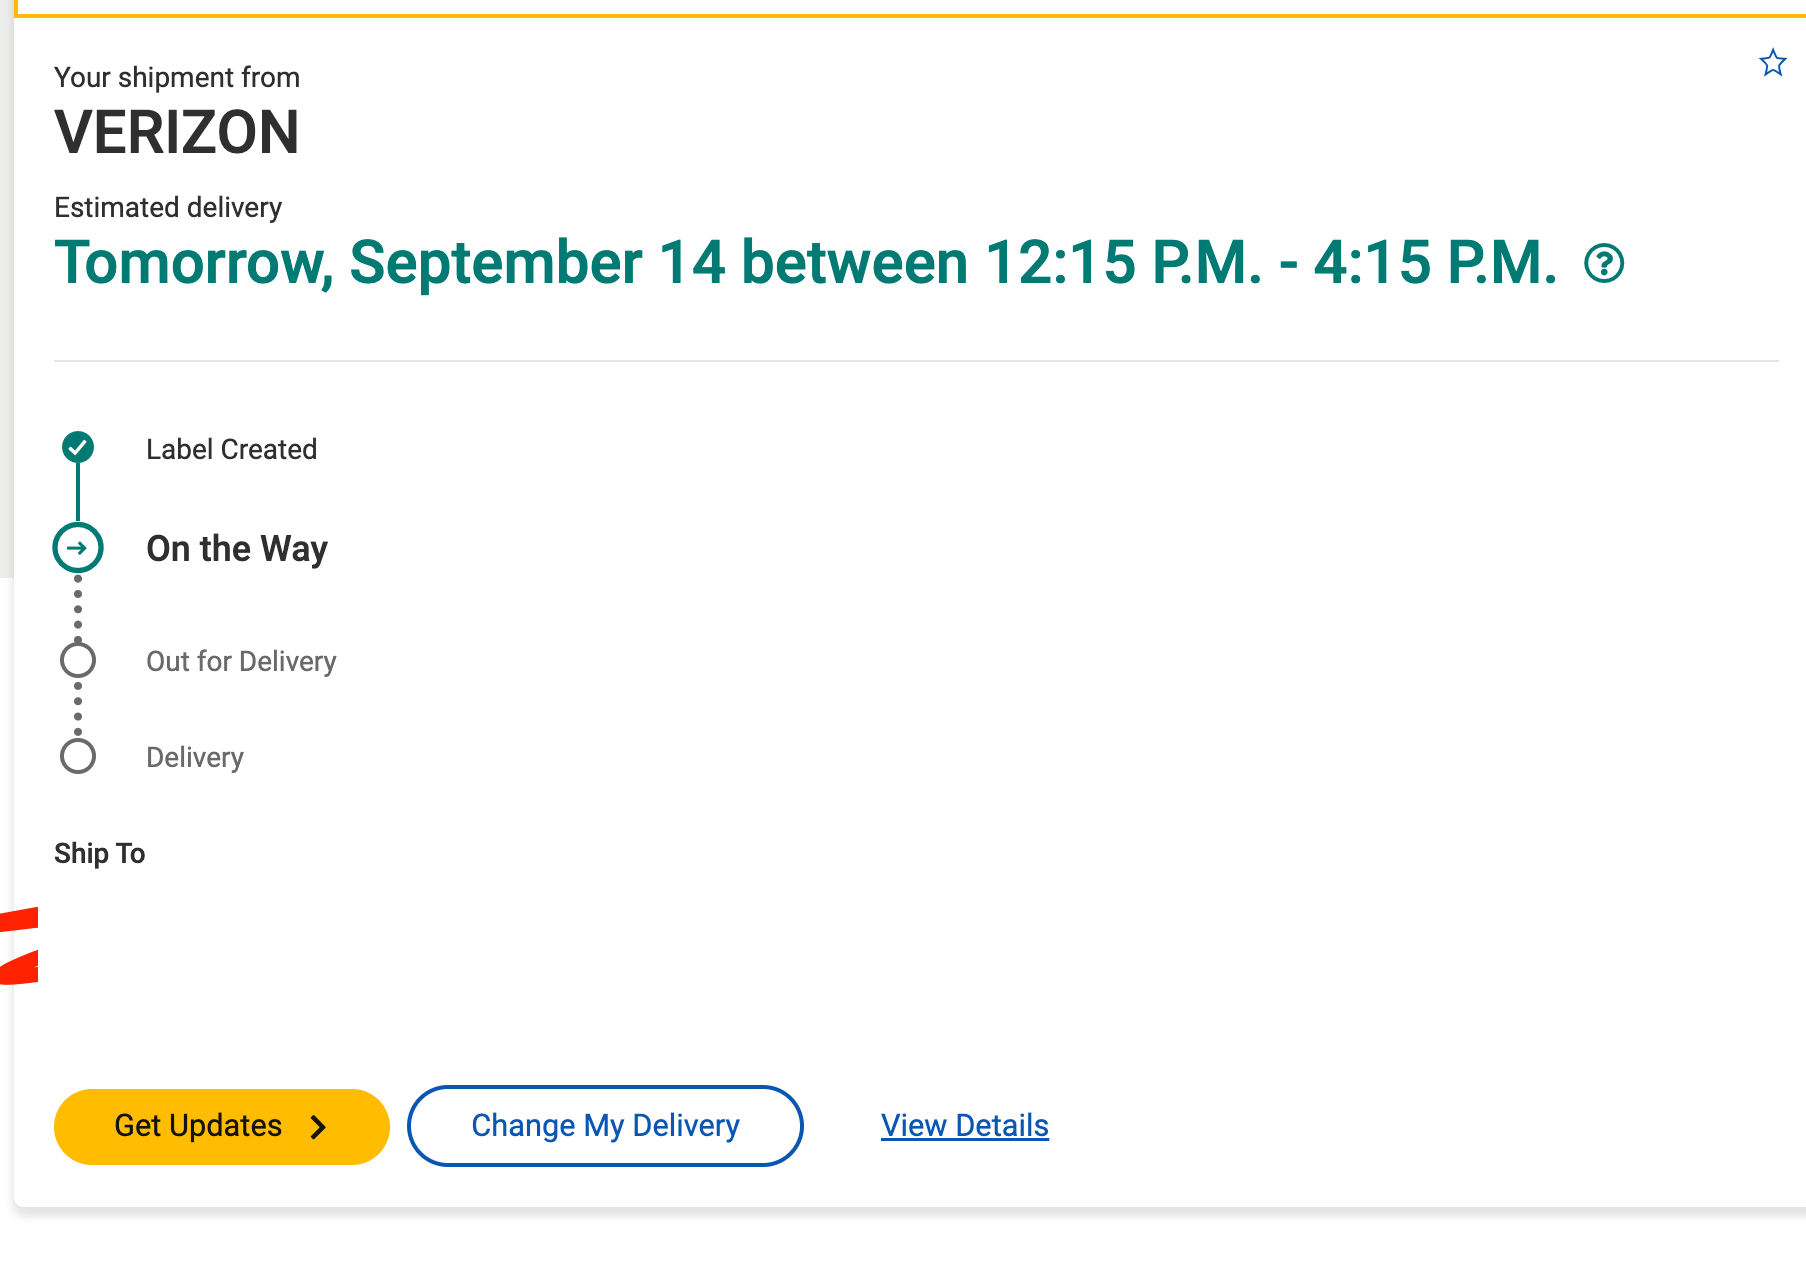Click the Estimated delivery label

168,207
